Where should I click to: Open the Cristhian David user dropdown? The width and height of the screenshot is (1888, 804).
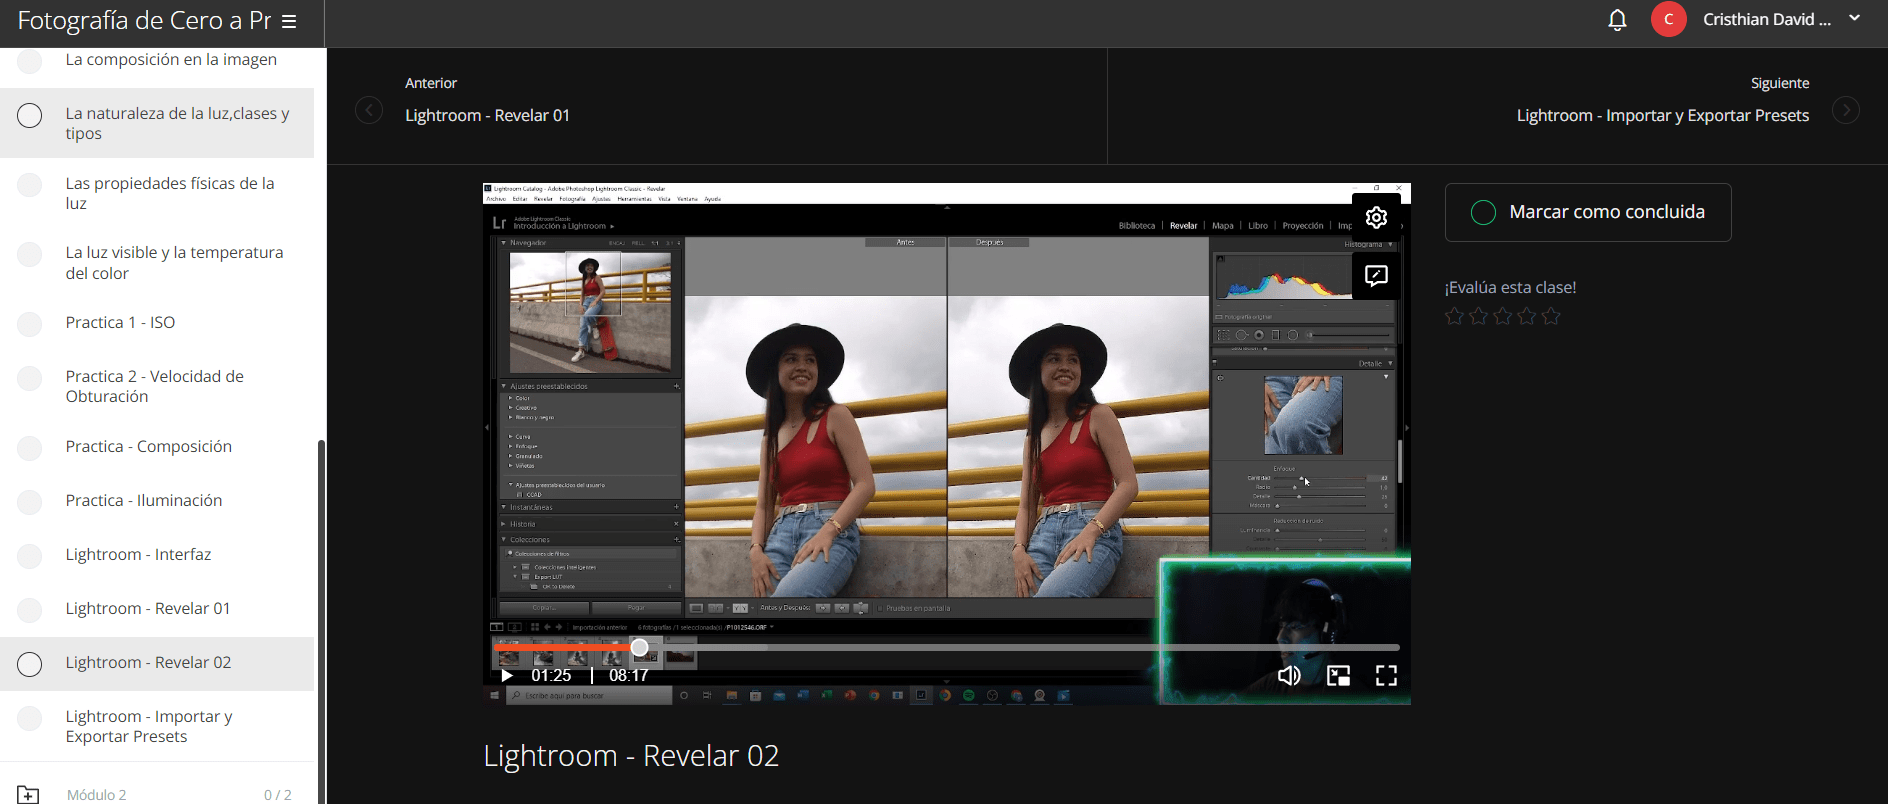tap(1854, 18)
